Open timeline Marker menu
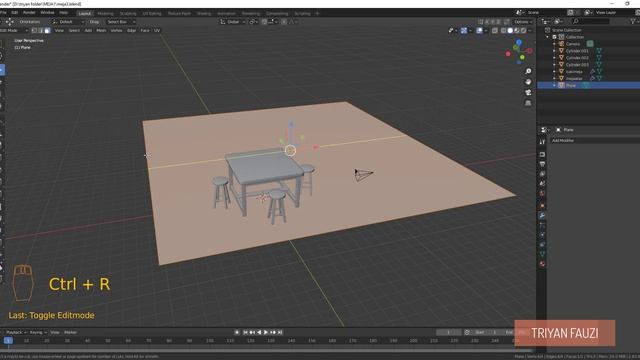This screenshot has width=640, height=360. (70, 333)
